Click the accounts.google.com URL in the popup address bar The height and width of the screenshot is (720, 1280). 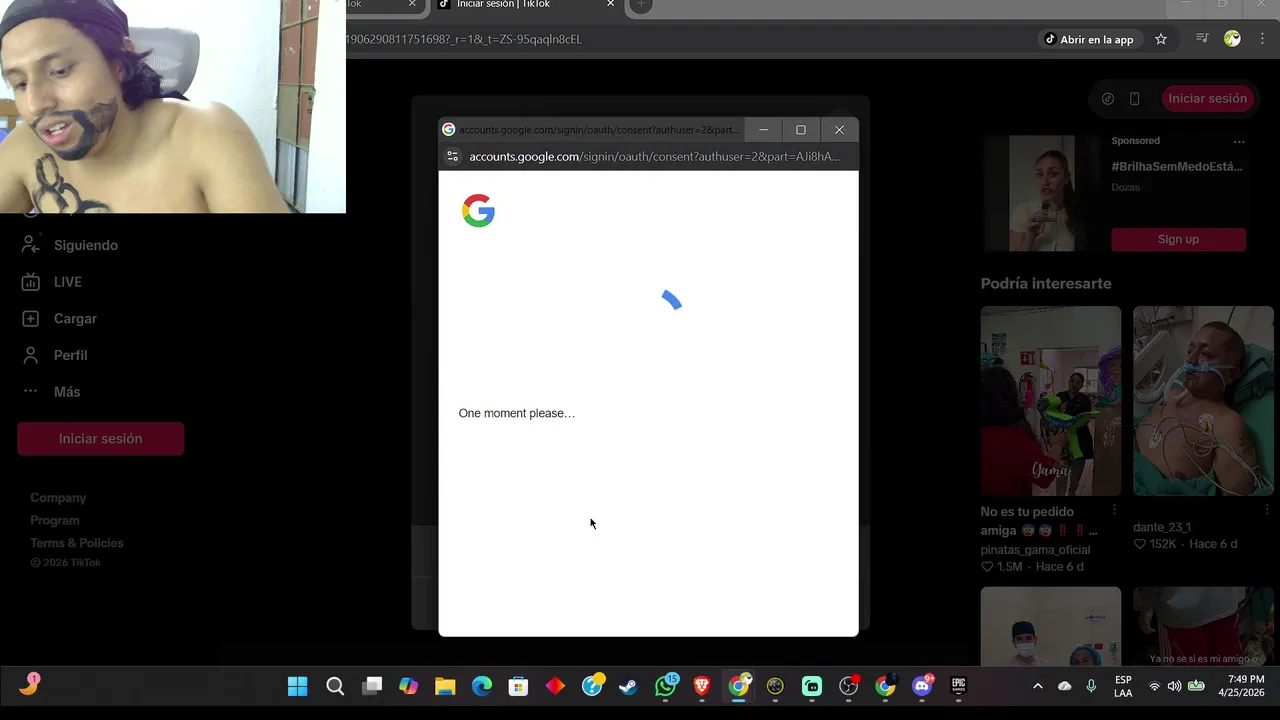(654, 157)
